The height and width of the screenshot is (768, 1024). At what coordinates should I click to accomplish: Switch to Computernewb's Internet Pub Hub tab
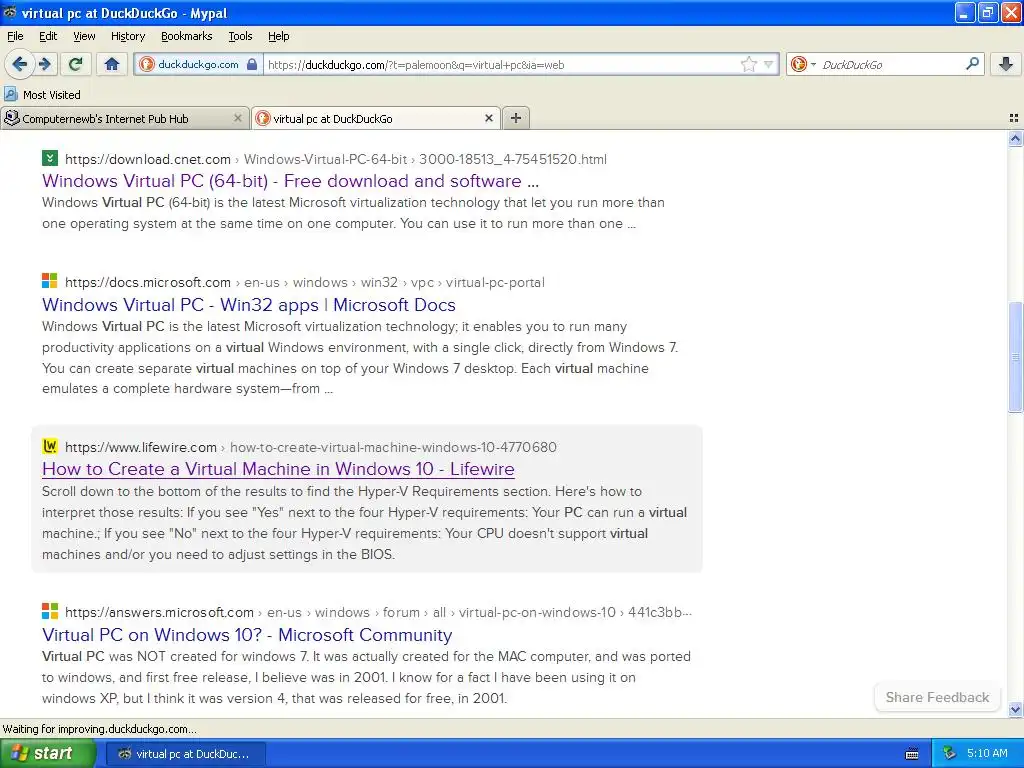point(124,118)
